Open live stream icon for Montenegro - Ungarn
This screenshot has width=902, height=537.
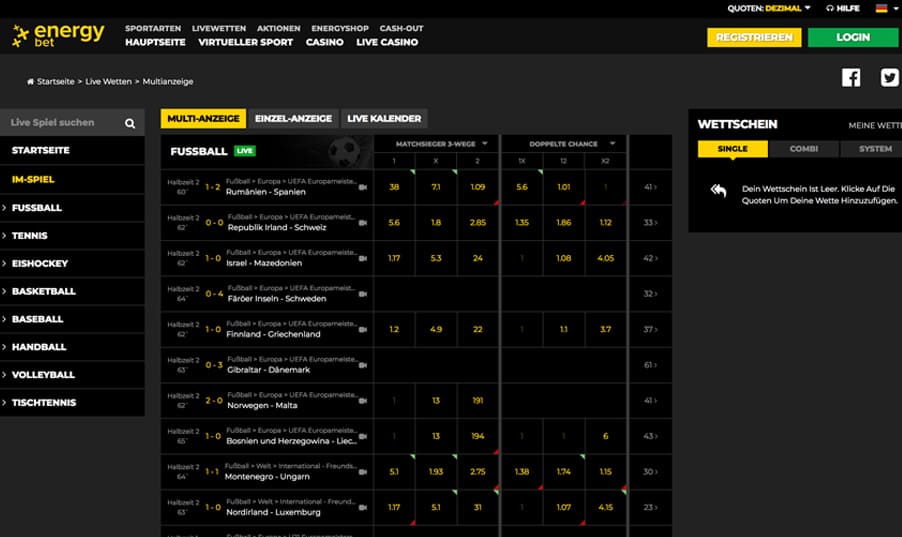[x=363, y=472]
